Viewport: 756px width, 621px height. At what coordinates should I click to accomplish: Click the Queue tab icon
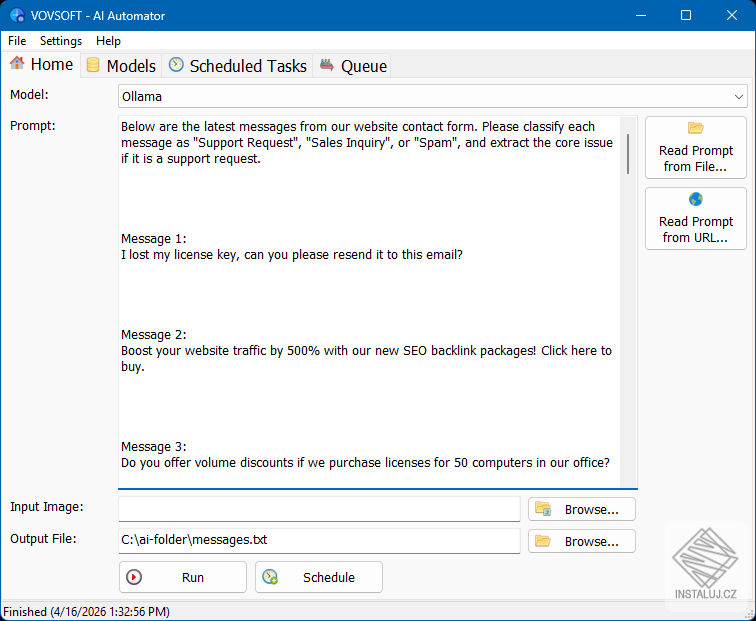(x=327, y=65)
